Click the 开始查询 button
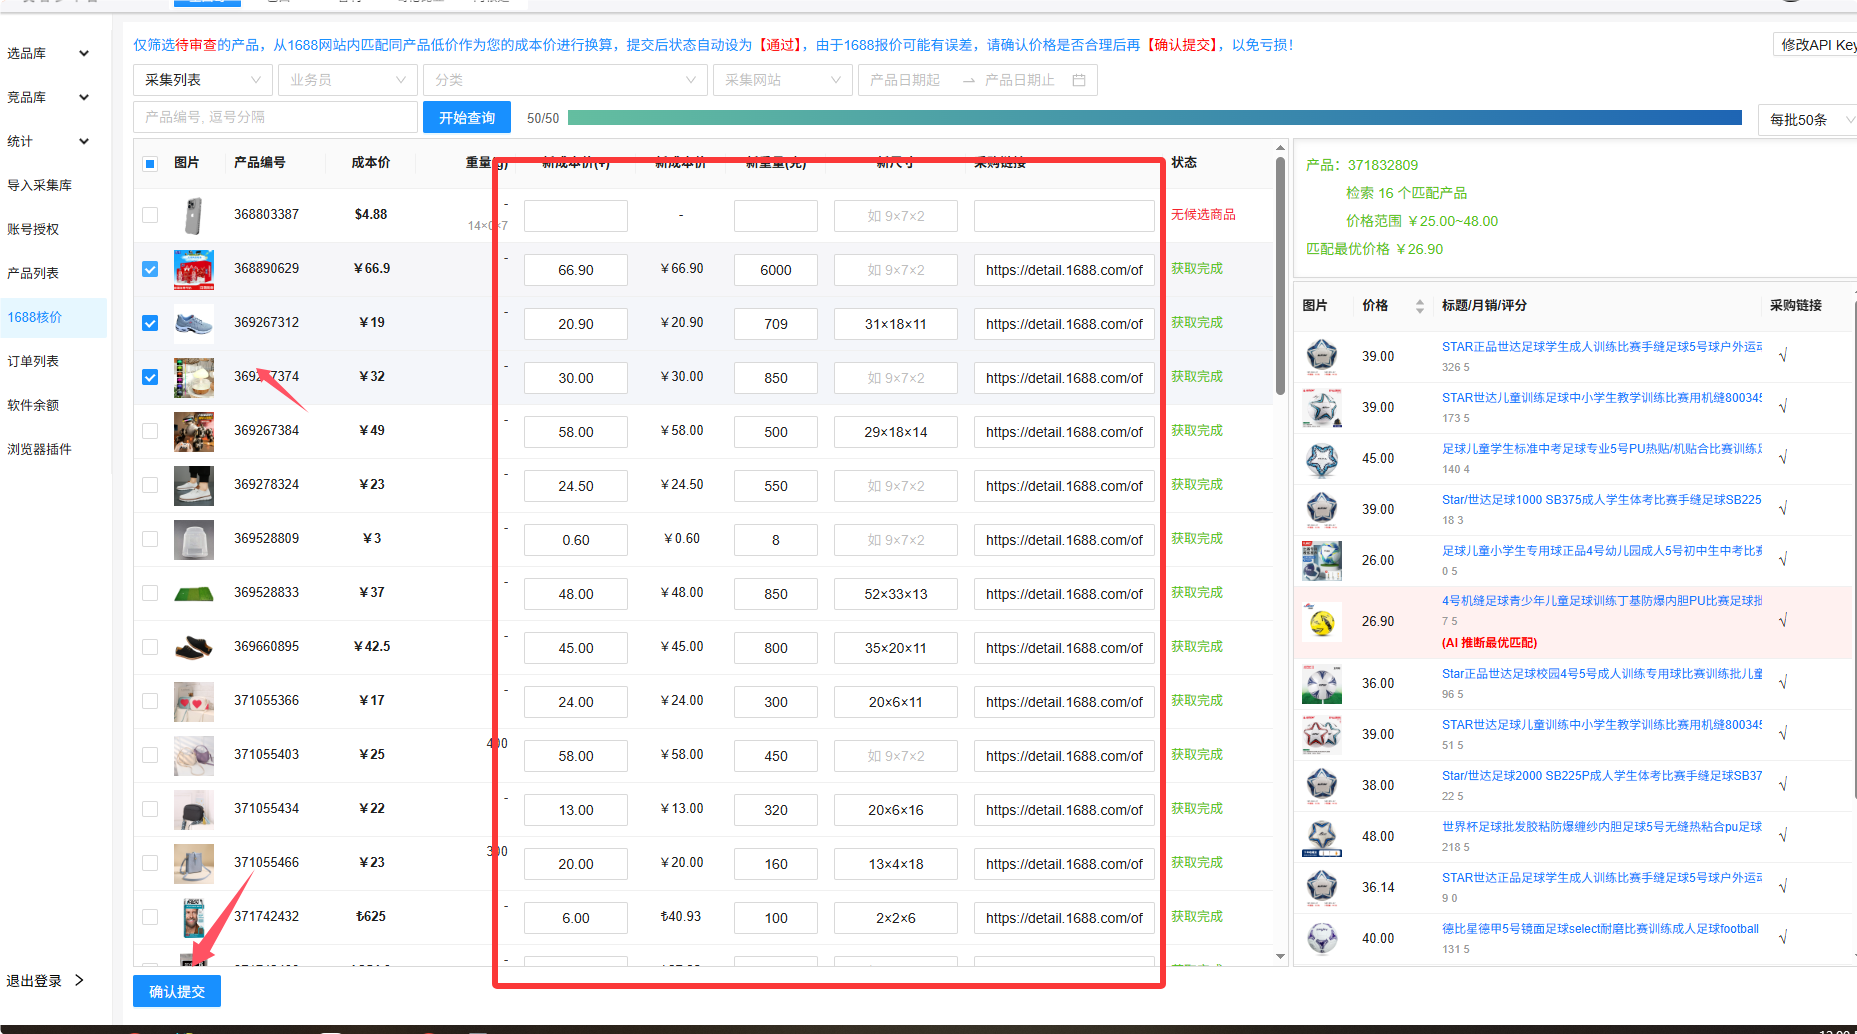 (467, 117)
